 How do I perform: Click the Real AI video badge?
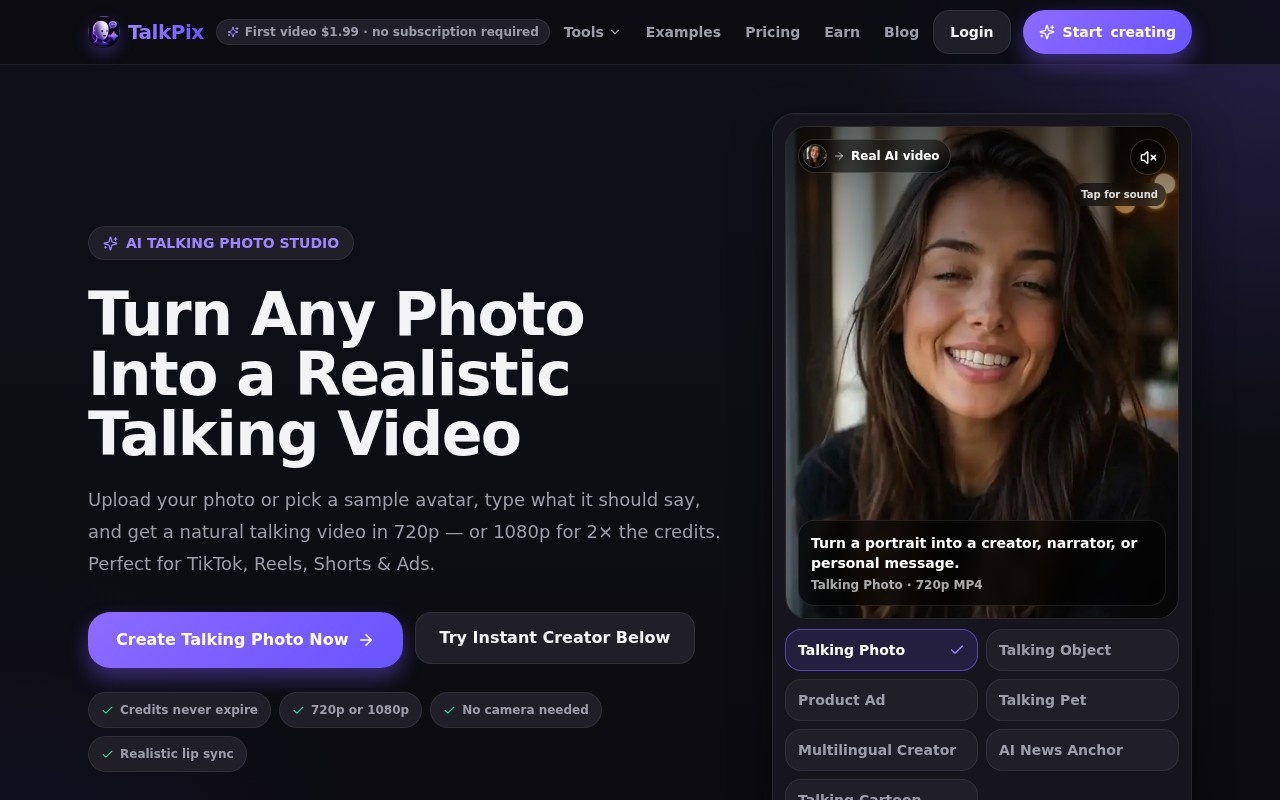(x=874, y=155)
